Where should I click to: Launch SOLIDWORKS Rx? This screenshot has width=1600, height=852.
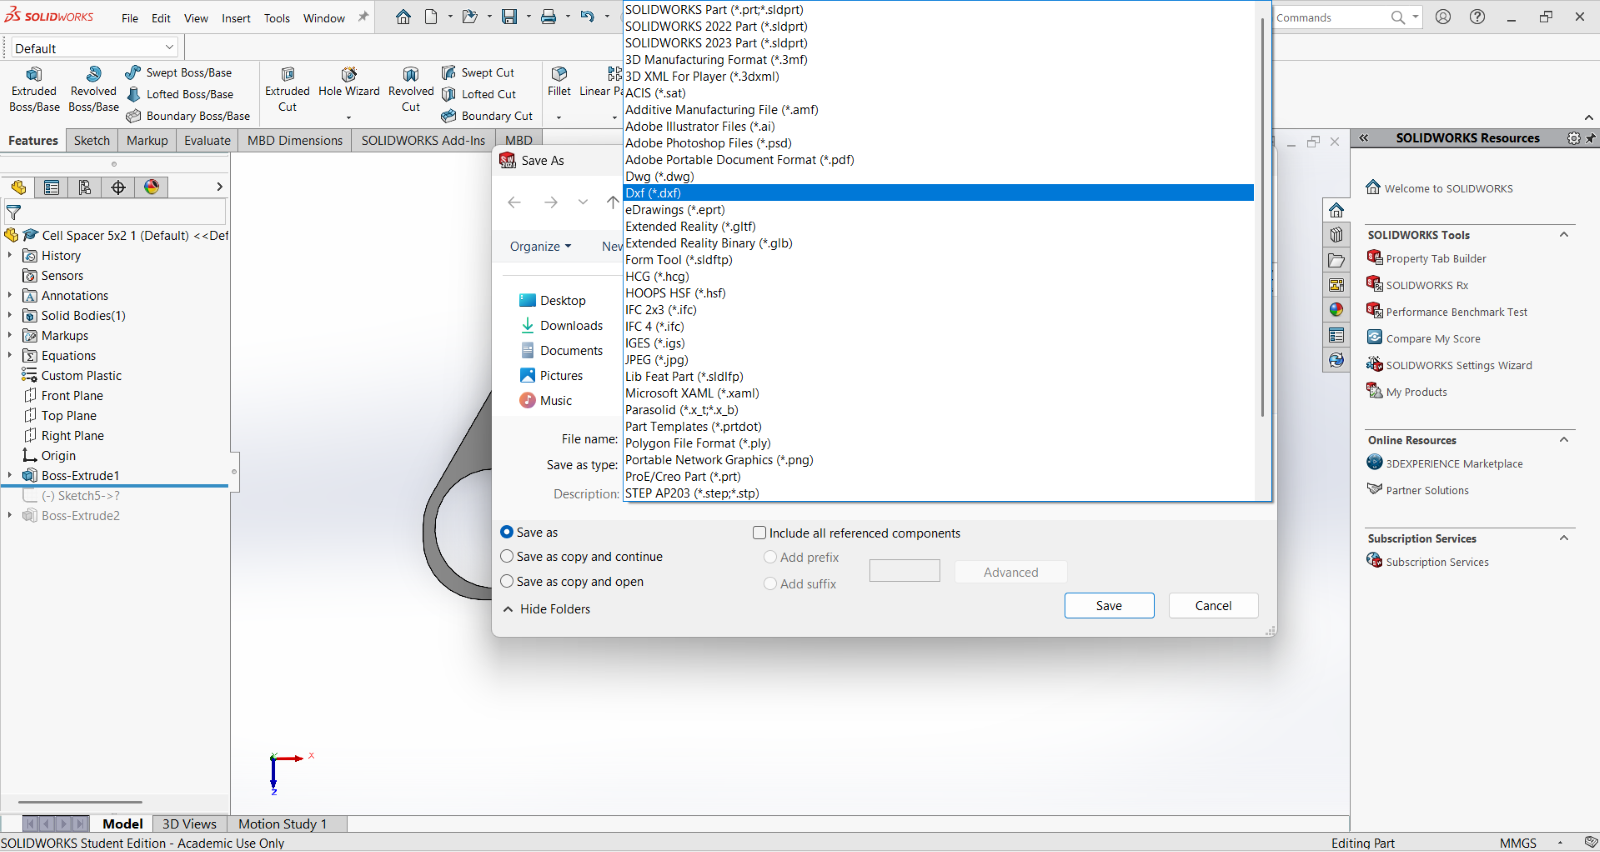pyautogui.click(x=1417, y=285)
